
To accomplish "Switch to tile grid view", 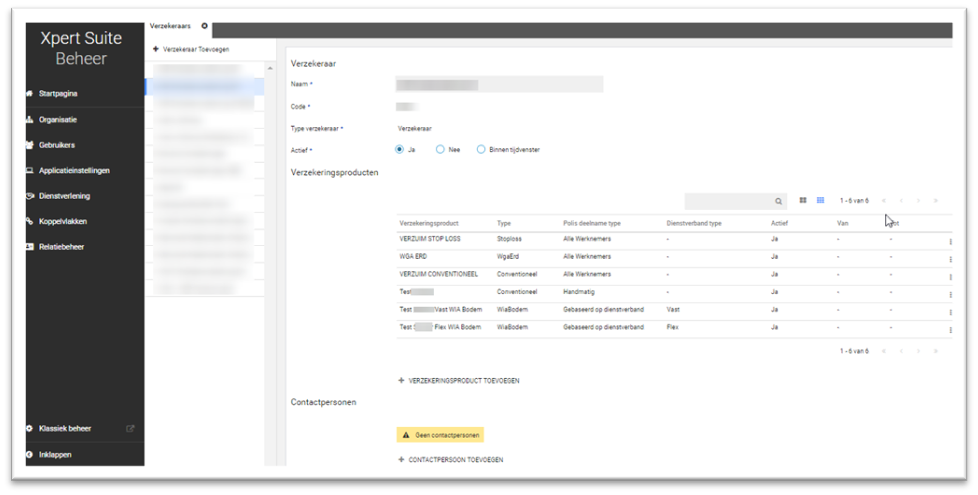I will (803, 201).
